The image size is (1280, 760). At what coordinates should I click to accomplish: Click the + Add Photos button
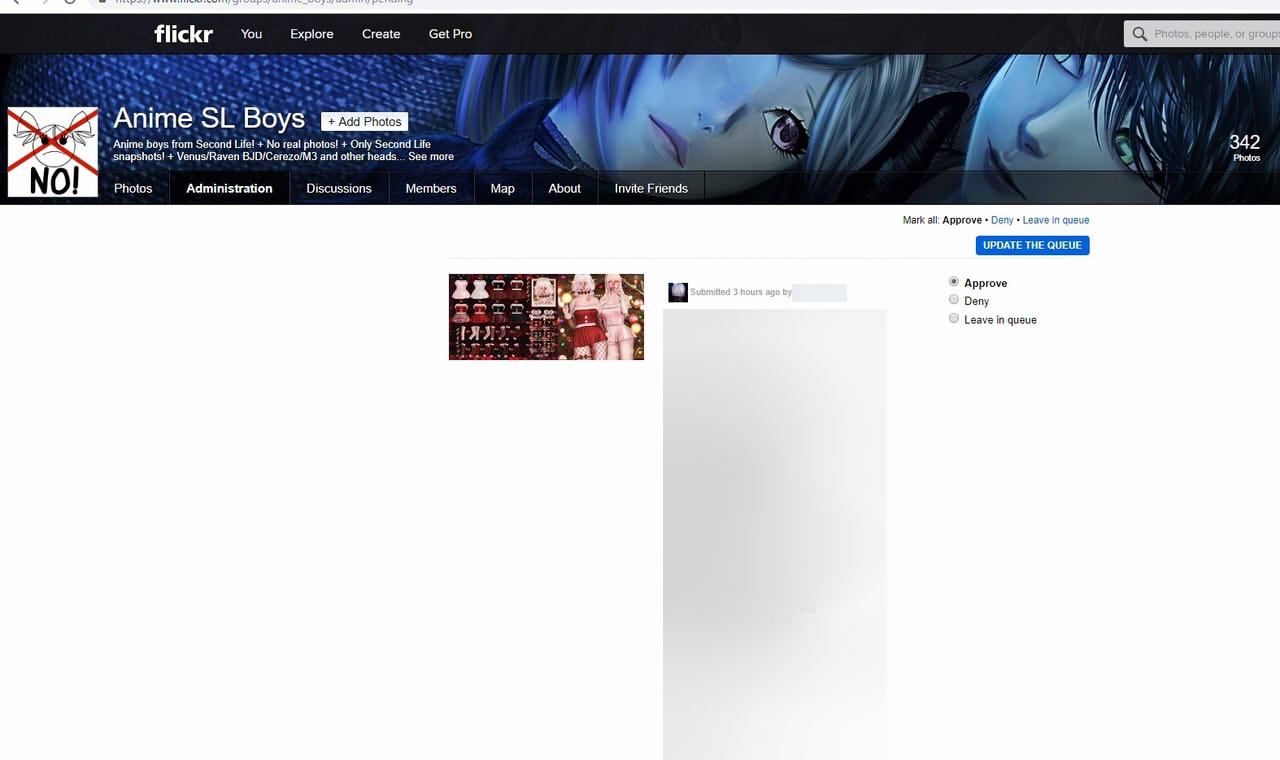(365, 122)
